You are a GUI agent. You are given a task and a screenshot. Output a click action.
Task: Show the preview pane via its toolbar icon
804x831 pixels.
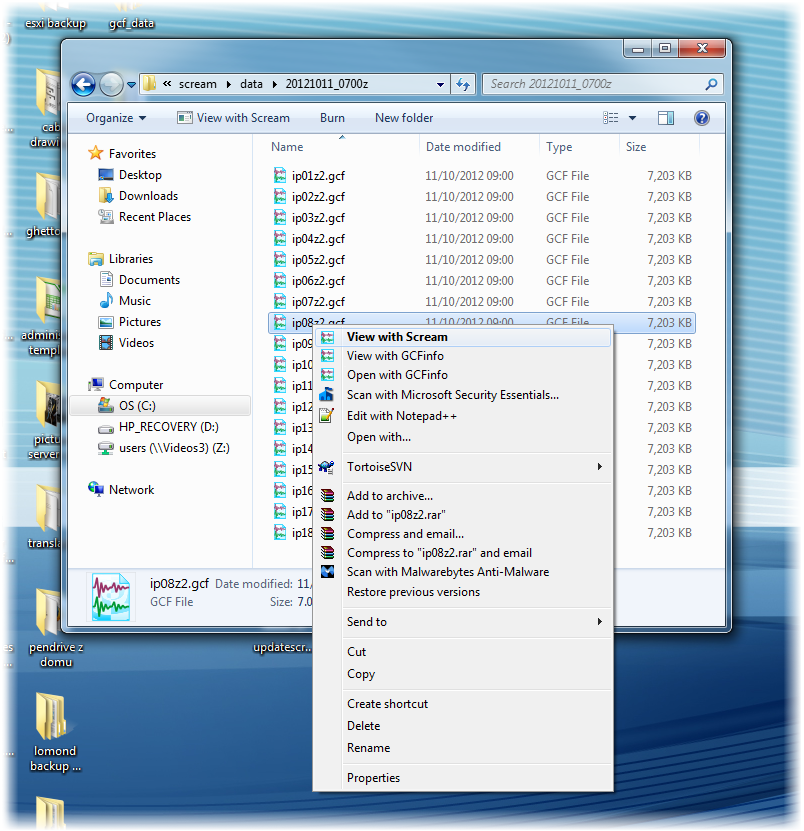[666, 117]
